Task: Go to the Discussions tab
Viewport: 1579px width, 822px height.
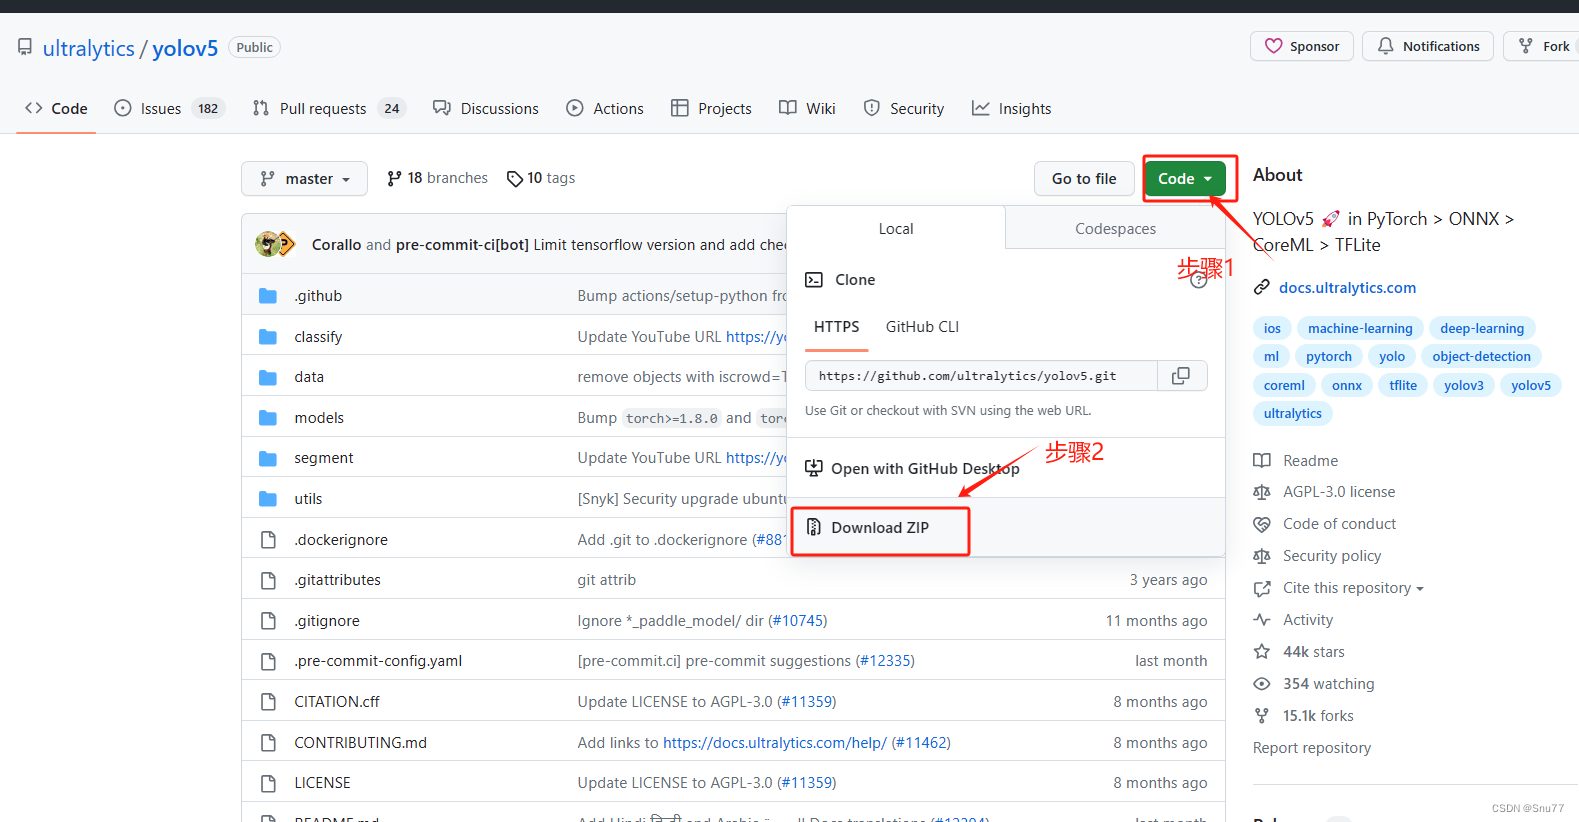Action: point(486,108)
